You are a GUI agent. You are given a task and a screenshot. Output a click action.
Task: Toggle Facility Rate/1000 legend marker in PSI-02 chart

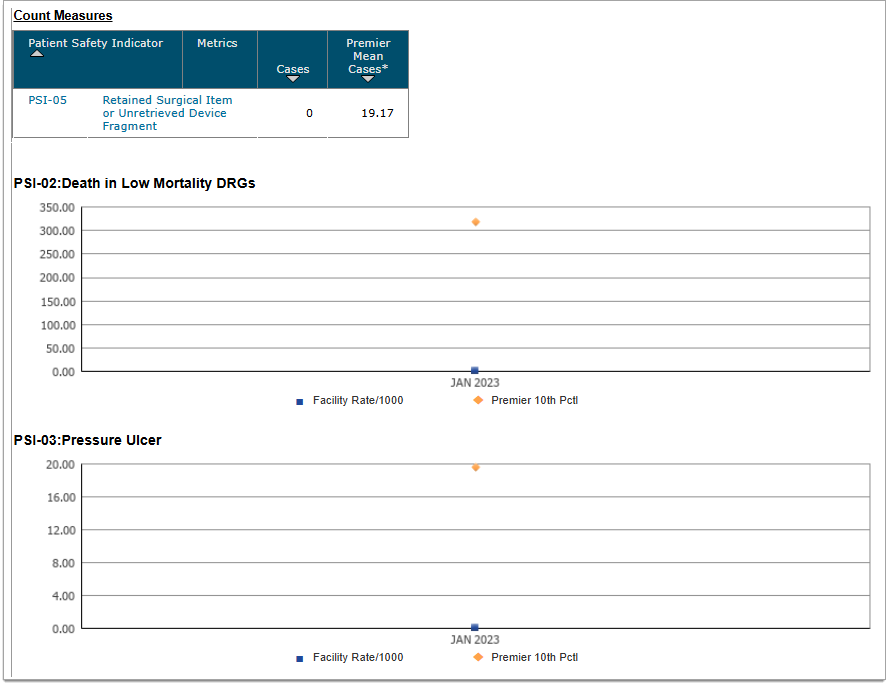(x=299, y=401)
